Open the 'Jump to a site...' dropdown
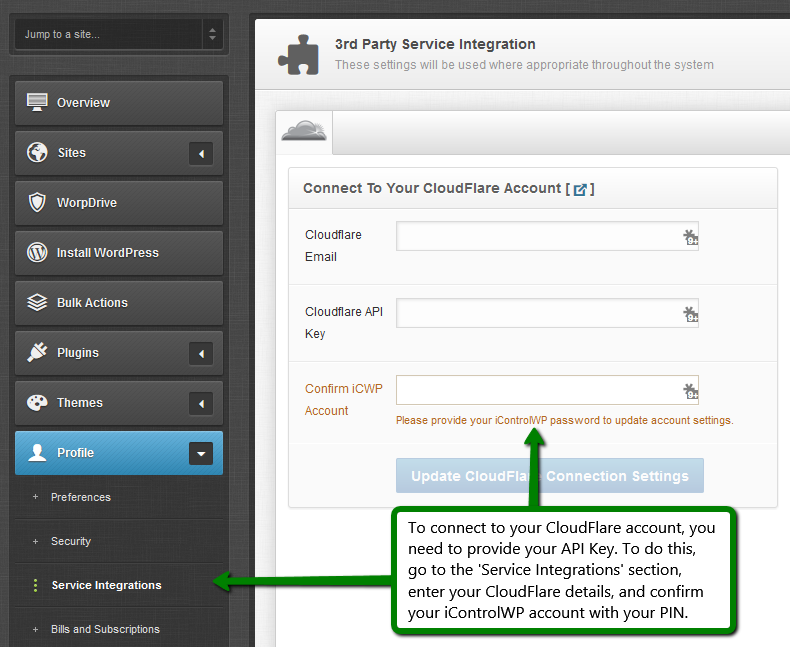The image size is (790, 647). [x=118, y=35]
